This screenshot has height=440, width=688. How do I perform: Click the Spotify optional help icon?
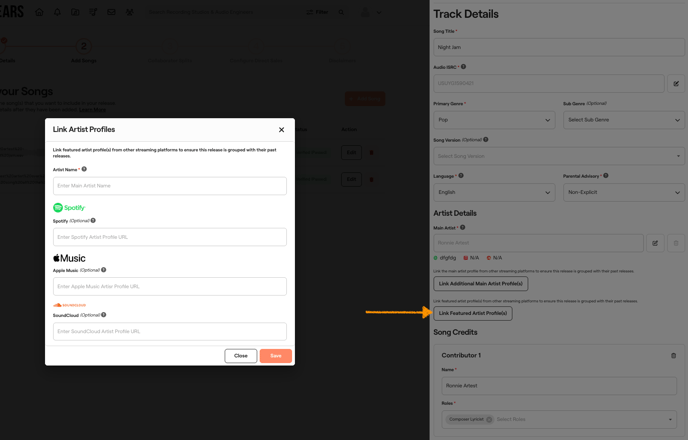[93, 220]
